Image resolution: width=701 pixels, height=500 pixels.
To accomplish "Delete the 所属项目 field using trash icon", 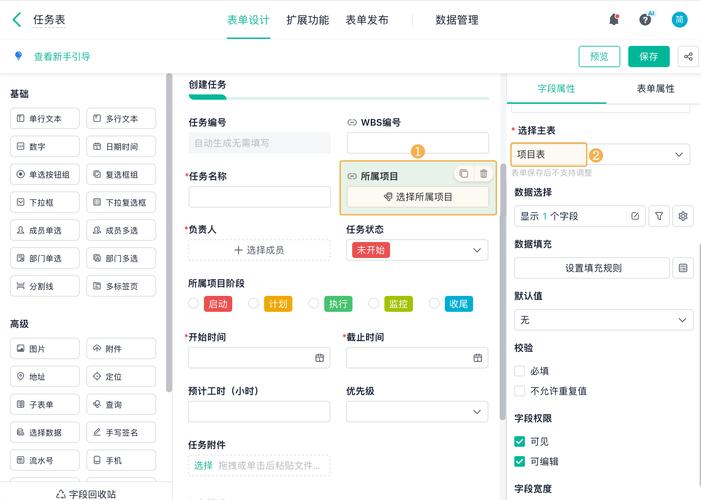I will (484, 174).
